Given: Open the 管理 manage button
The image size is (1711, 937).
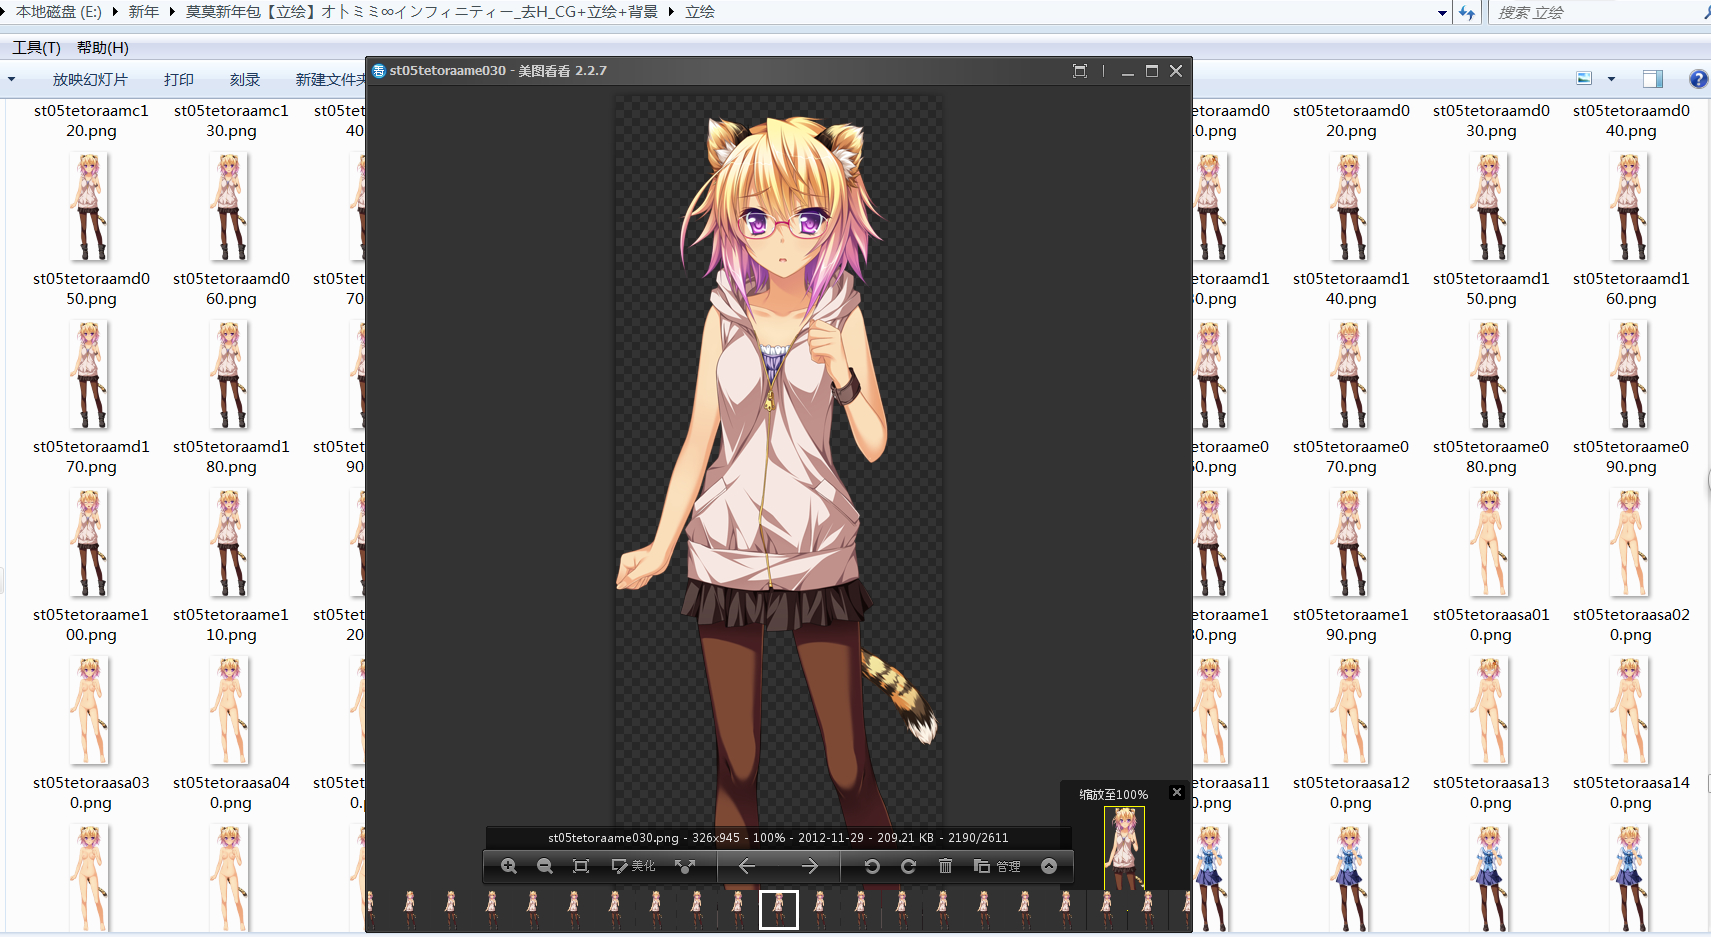Looking at the screenshot, I should tap(998, 866).
